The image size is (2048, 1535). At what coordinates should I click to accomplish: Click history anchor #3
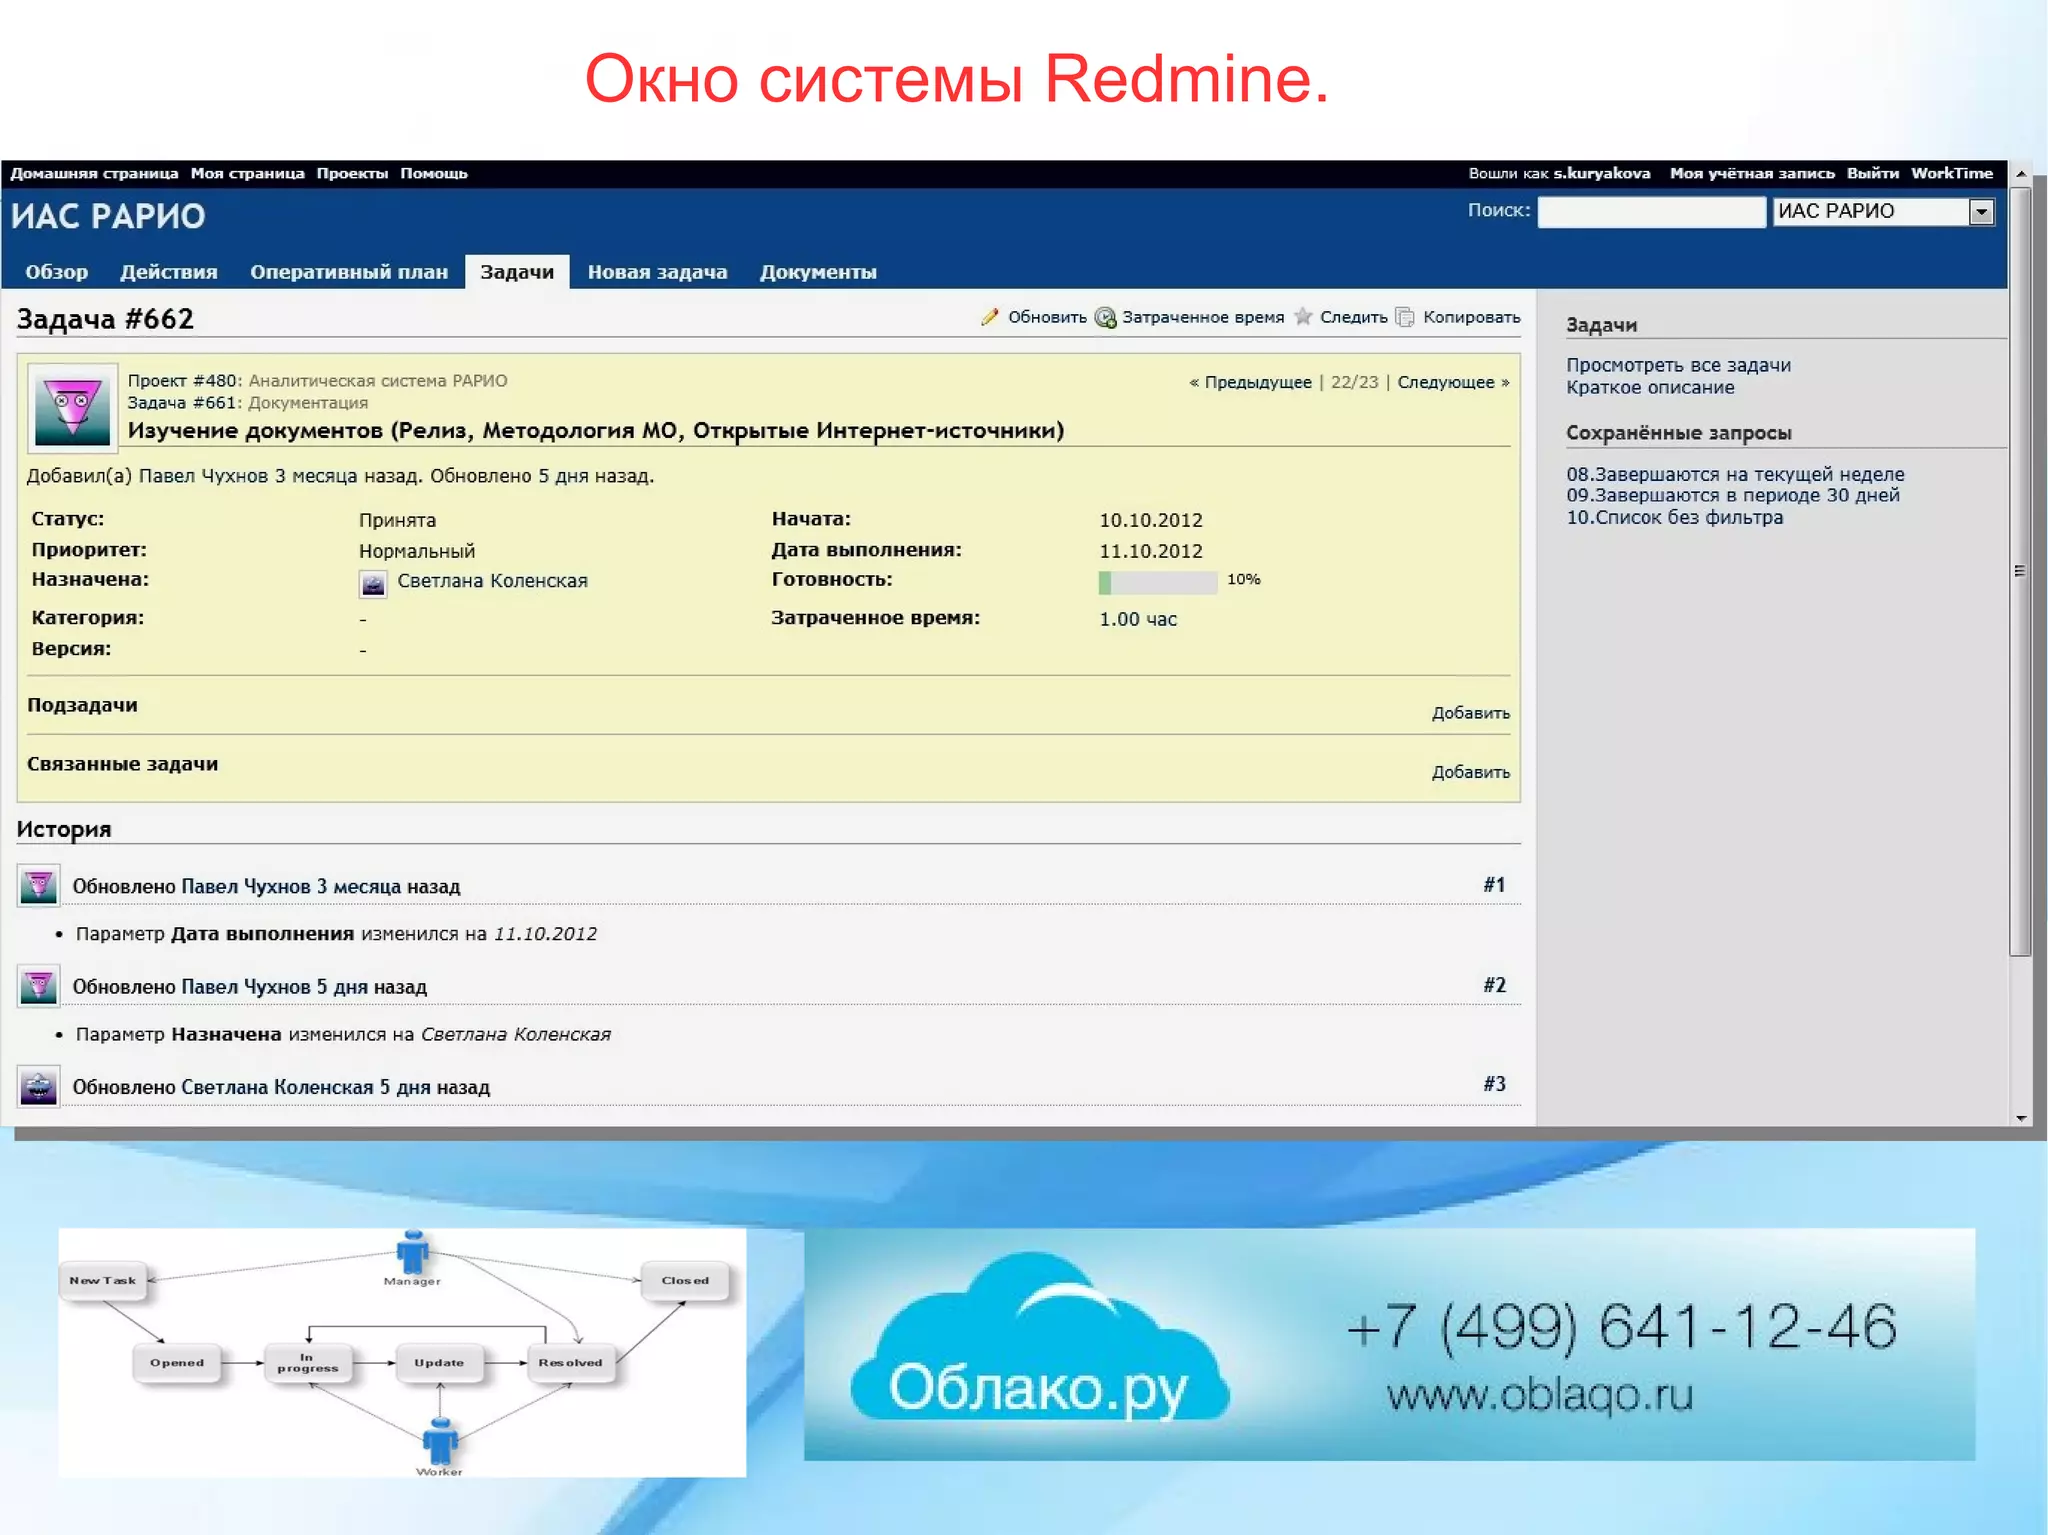point(1494,1084)
